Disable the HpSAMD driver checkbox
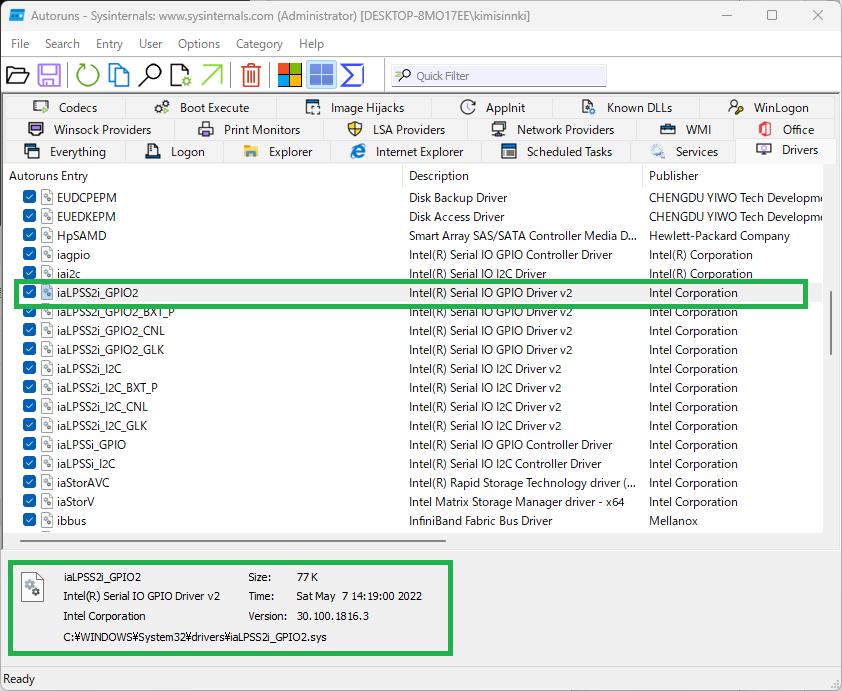Screen dimensions: 842x691 30,235
